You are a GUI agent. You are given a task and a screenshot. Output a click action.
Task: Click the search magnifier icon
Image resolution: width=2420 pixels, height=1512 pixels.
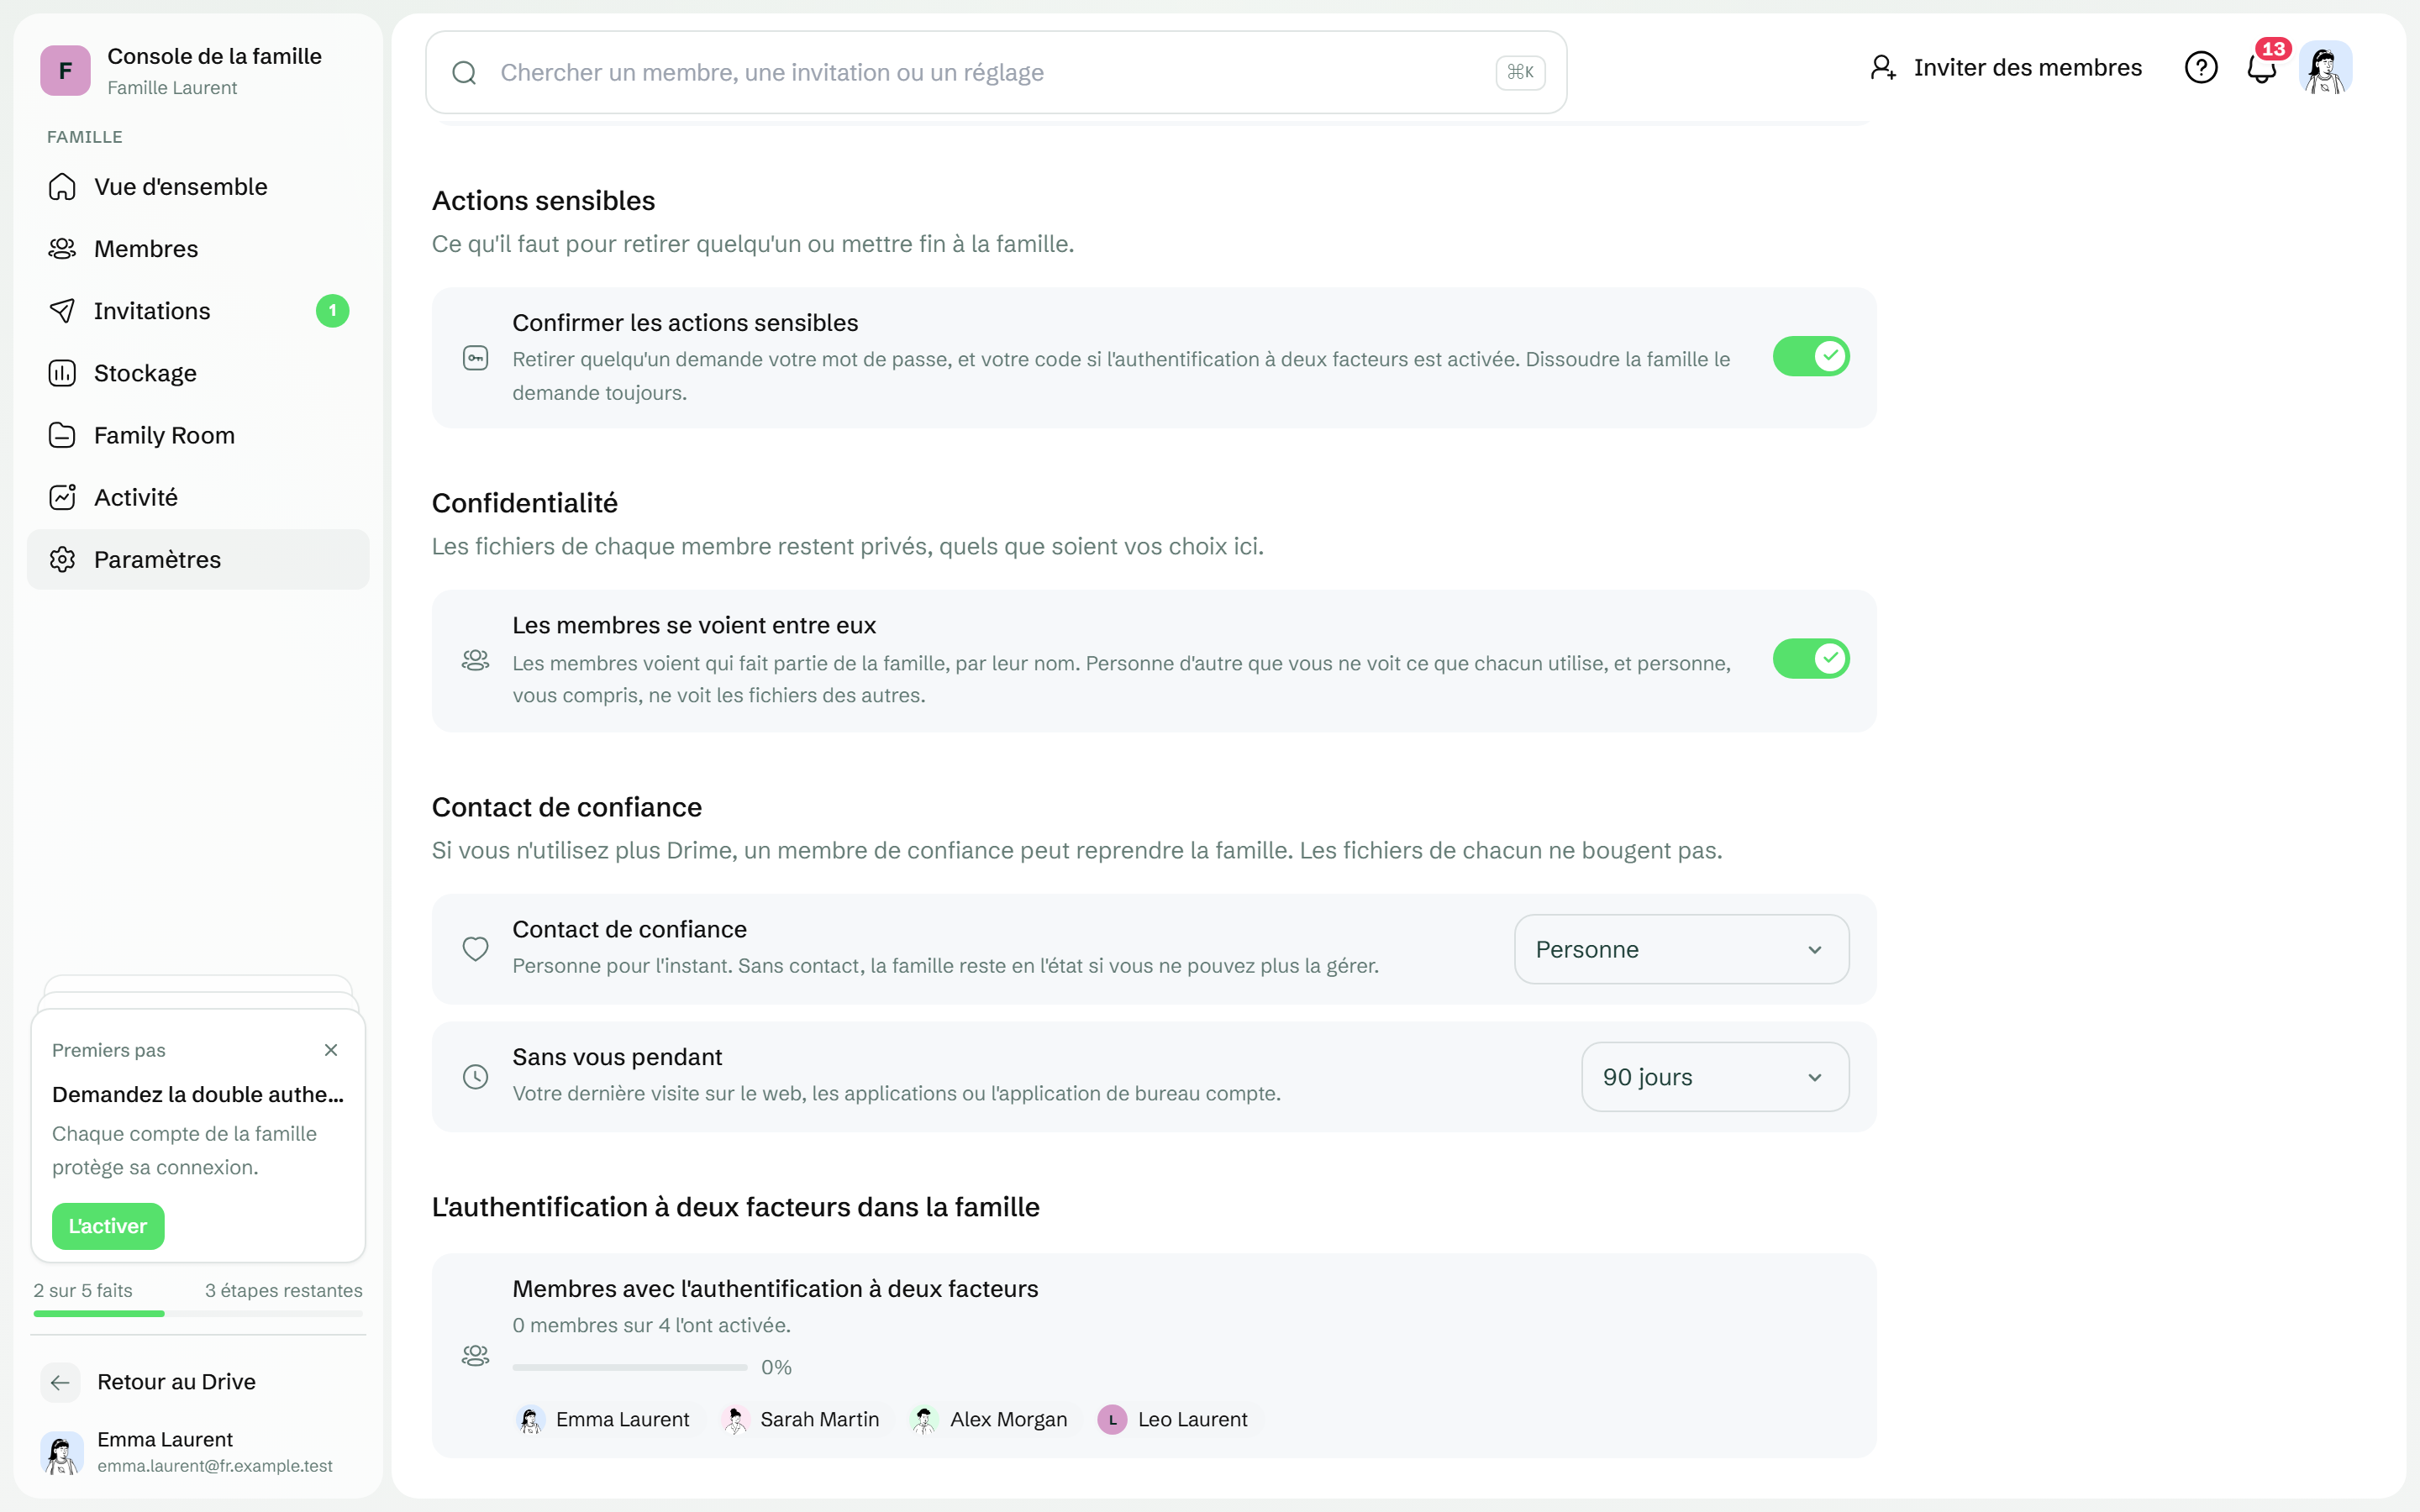464,72
